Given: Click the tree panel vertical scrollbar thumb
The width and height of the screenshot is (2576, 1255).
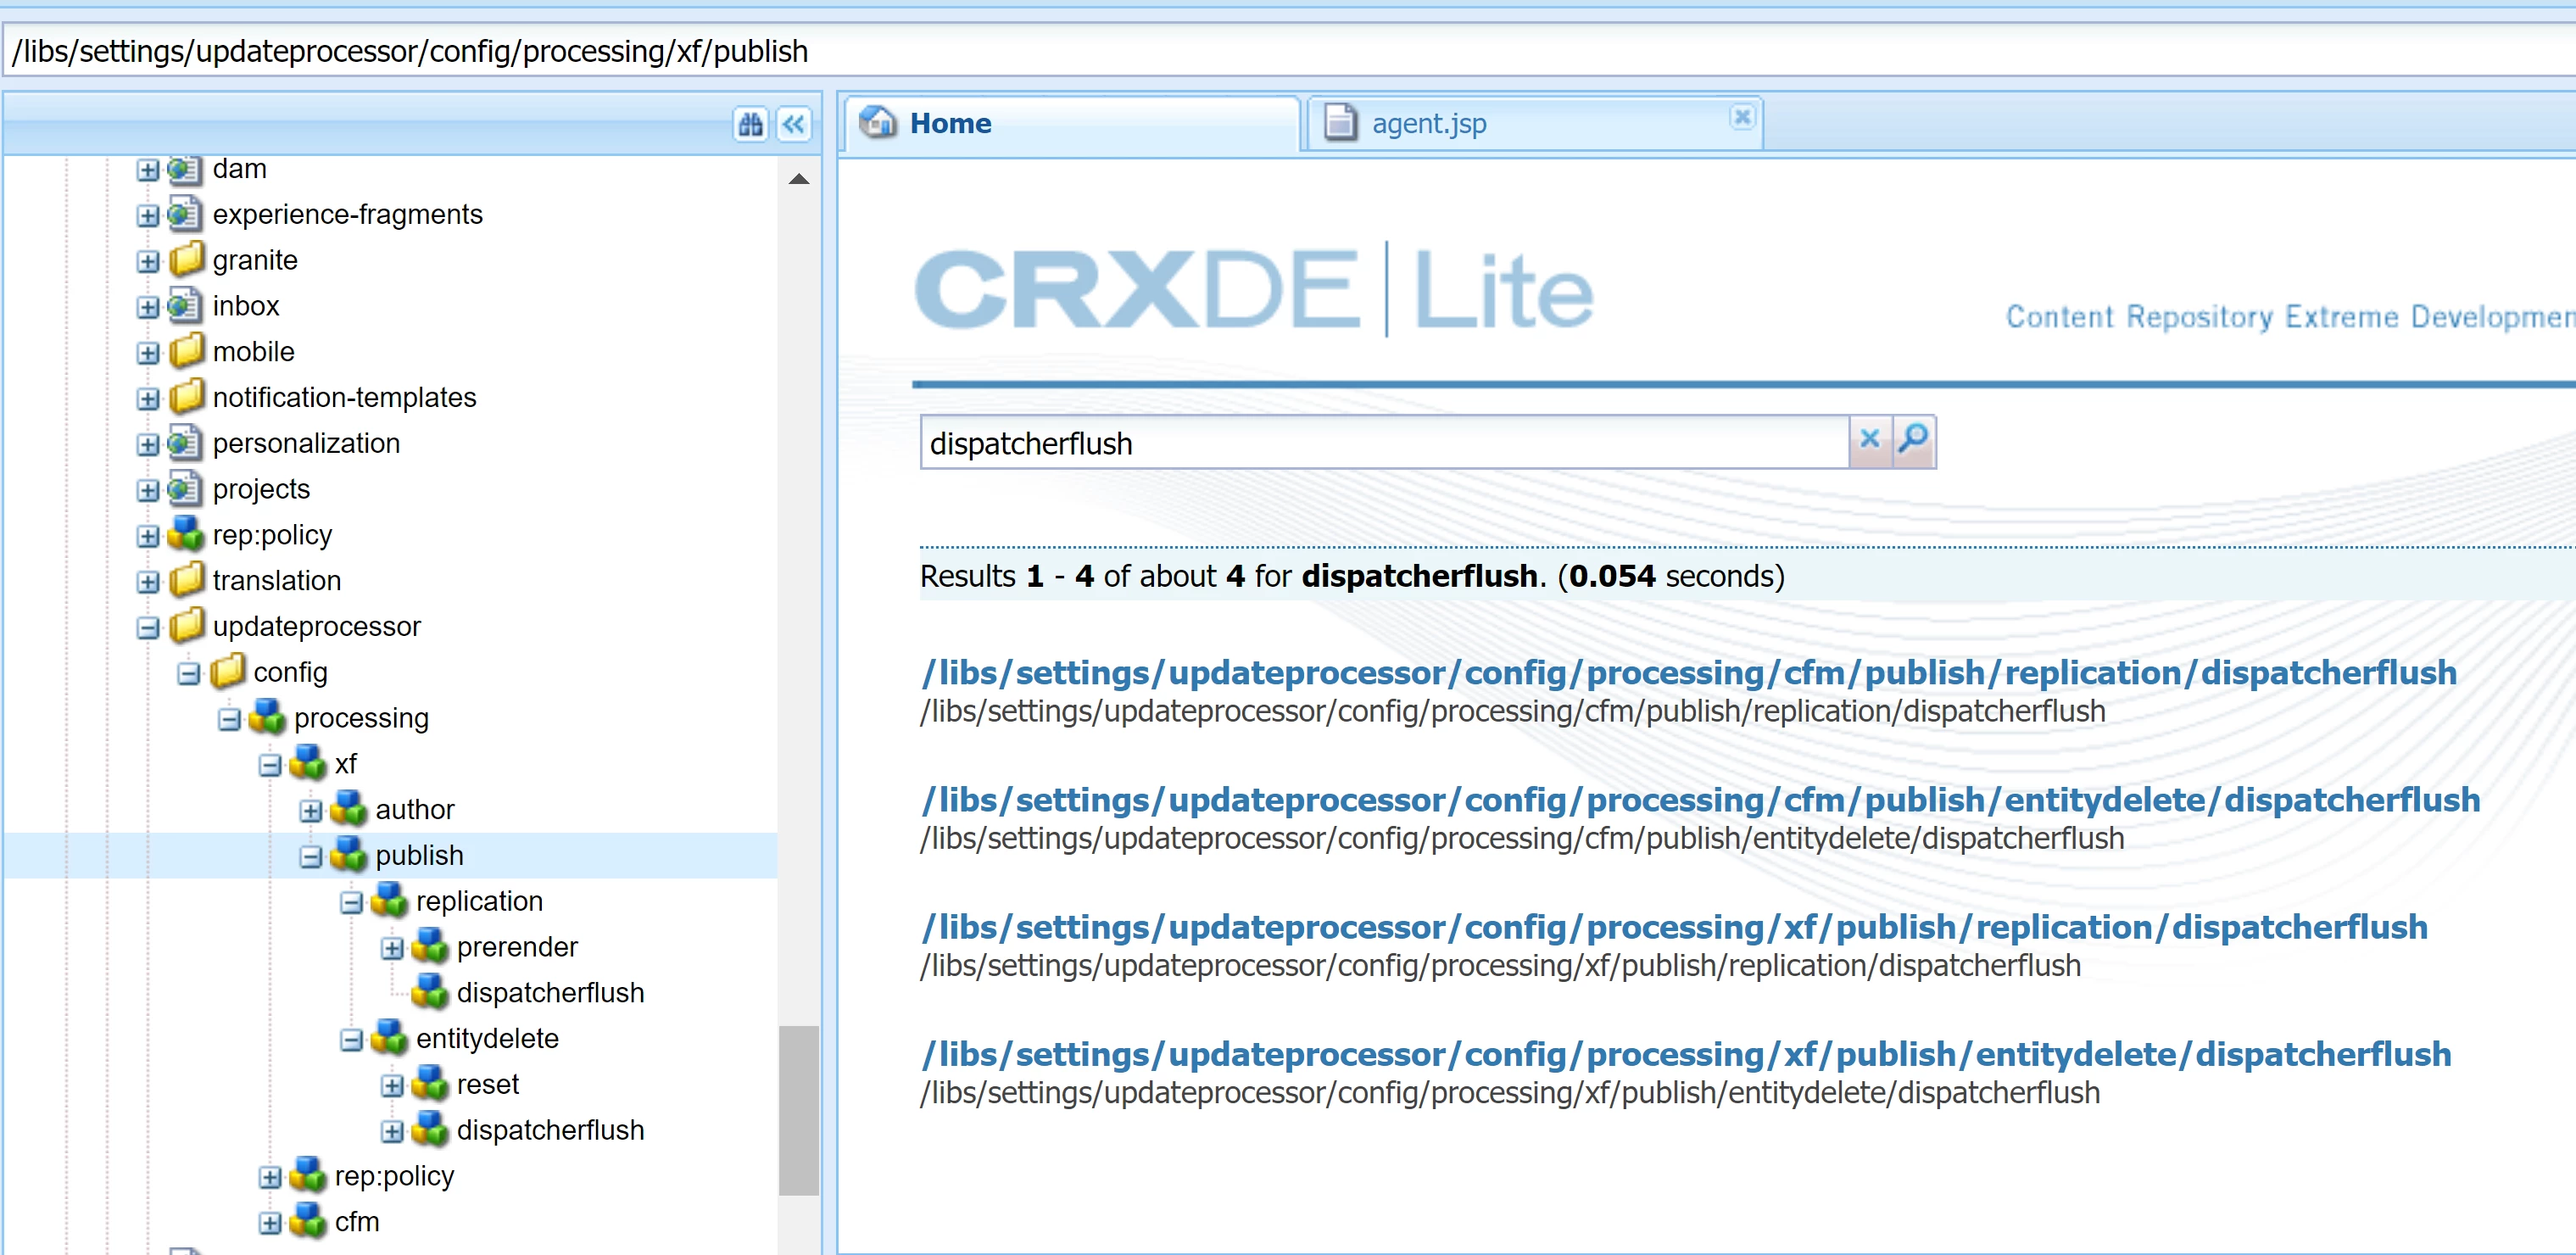Looking at the screenshot, I should pos(798,1110).
